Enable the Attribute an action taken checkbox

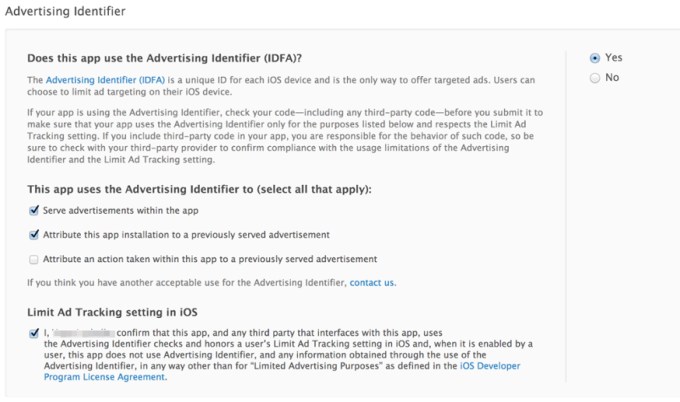point(34,258)
